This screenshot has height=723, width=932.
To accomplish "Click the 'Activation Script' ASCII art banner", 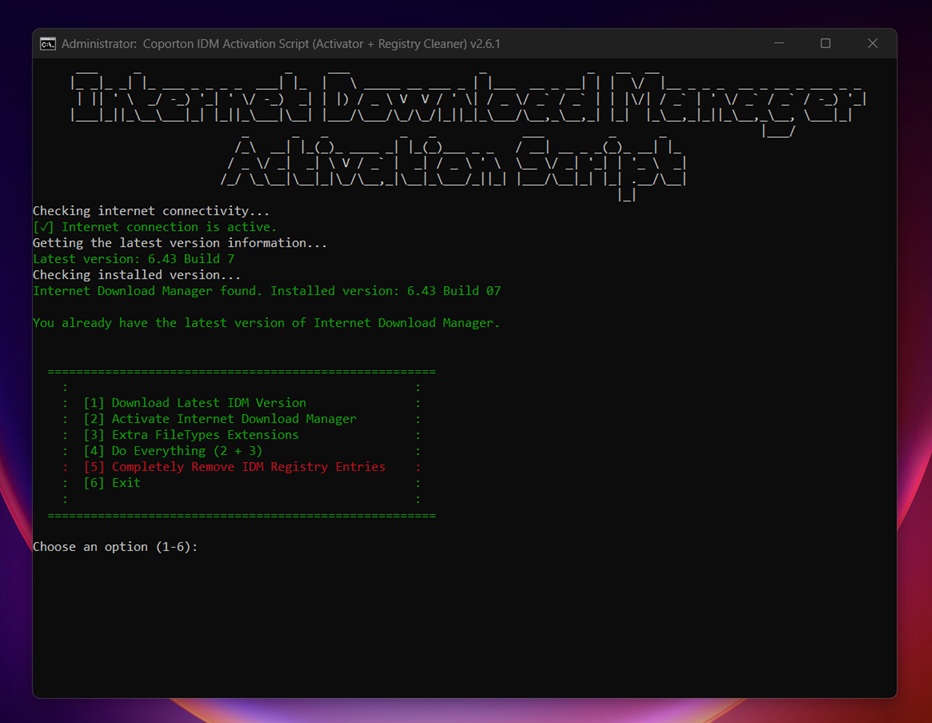I will click(454, 167).
